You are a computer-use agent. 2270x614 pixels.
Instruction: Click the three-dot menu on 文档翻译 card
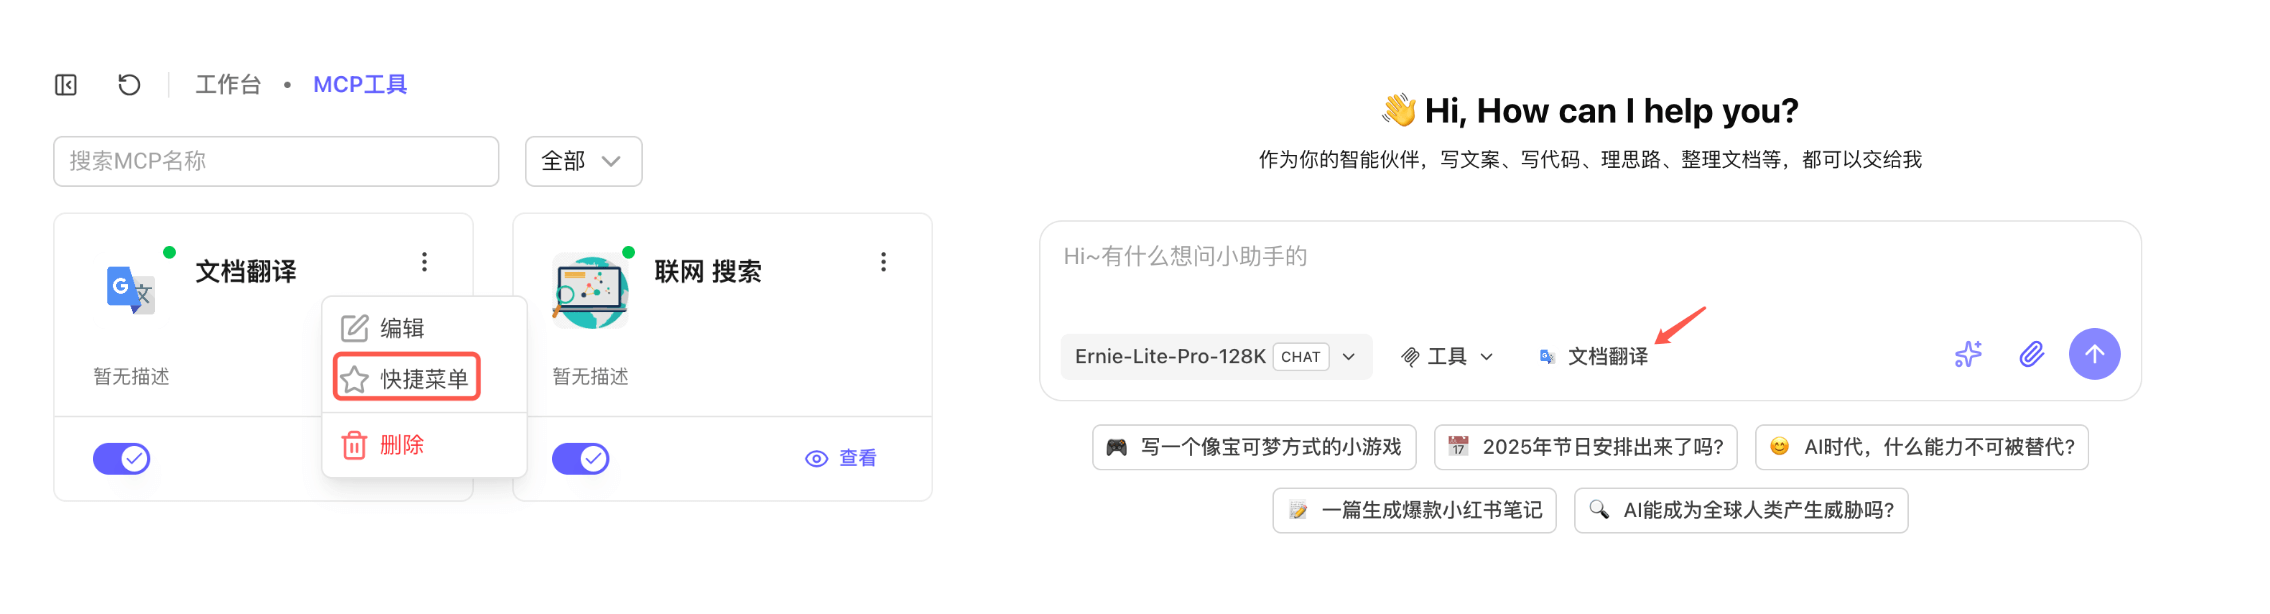[x=425, y=262]
